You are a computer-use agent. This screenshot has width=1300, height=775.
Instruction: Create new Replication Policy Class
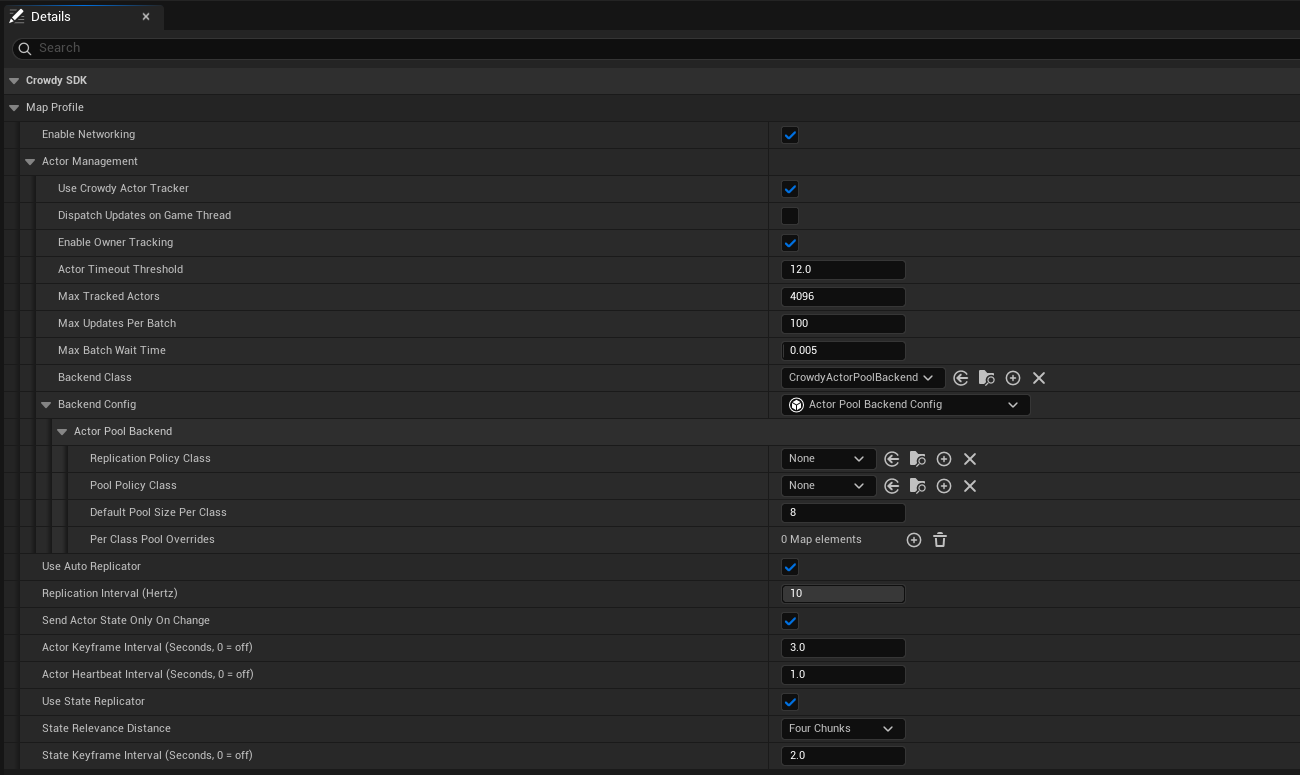coord(944,459)
